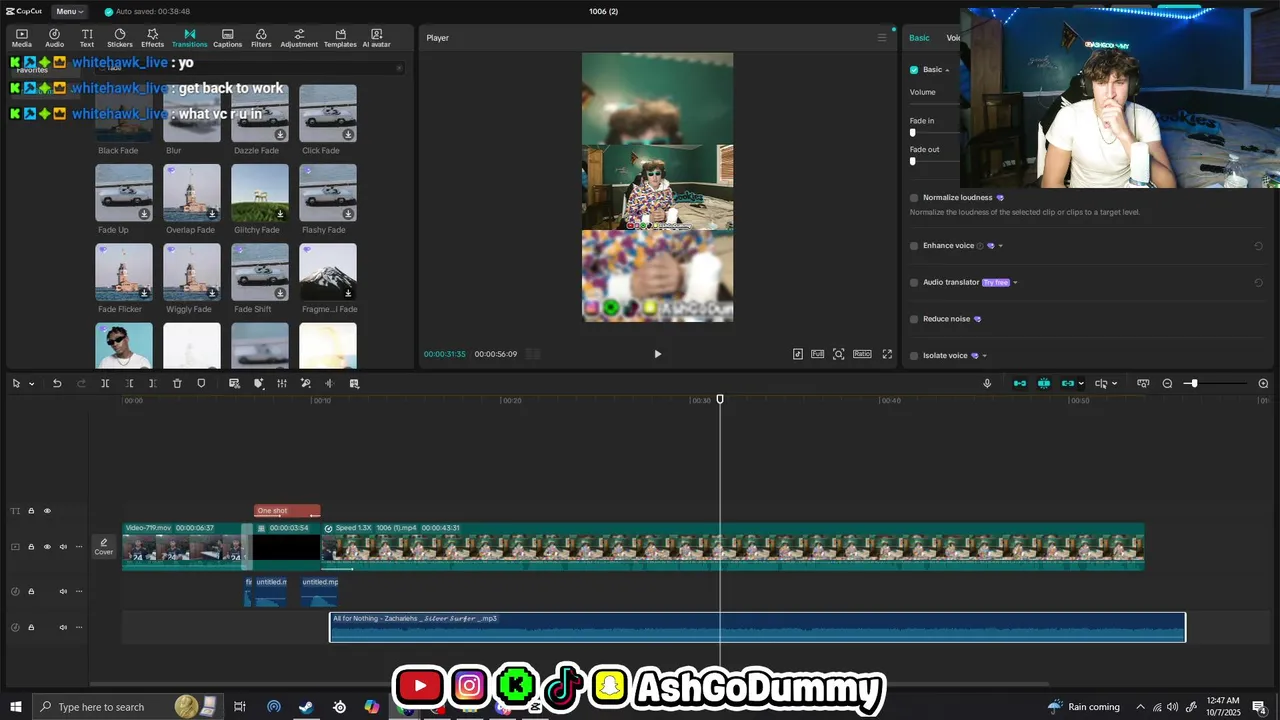Enable Reduce noise checkbox
Image resolution: width=1280 pixels, height=720 pixels.
[x=914, y=319]
